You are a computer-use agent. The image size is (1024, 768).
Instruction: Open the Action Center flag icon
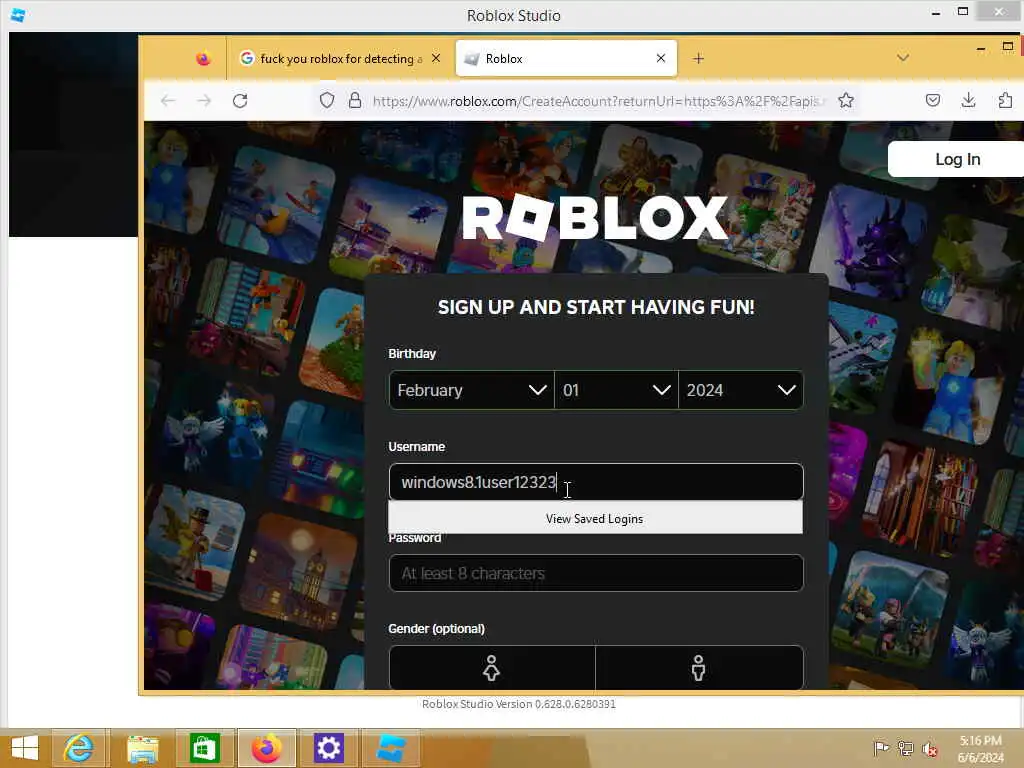coord(881,748)
